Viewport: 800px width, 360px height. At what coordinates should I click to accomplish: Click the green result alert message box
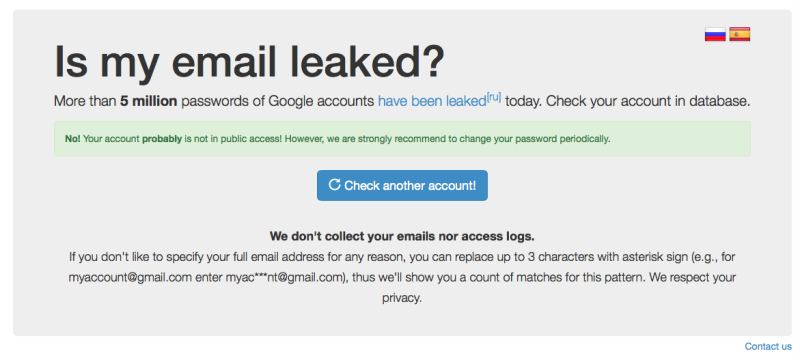[x=402, y=139]
